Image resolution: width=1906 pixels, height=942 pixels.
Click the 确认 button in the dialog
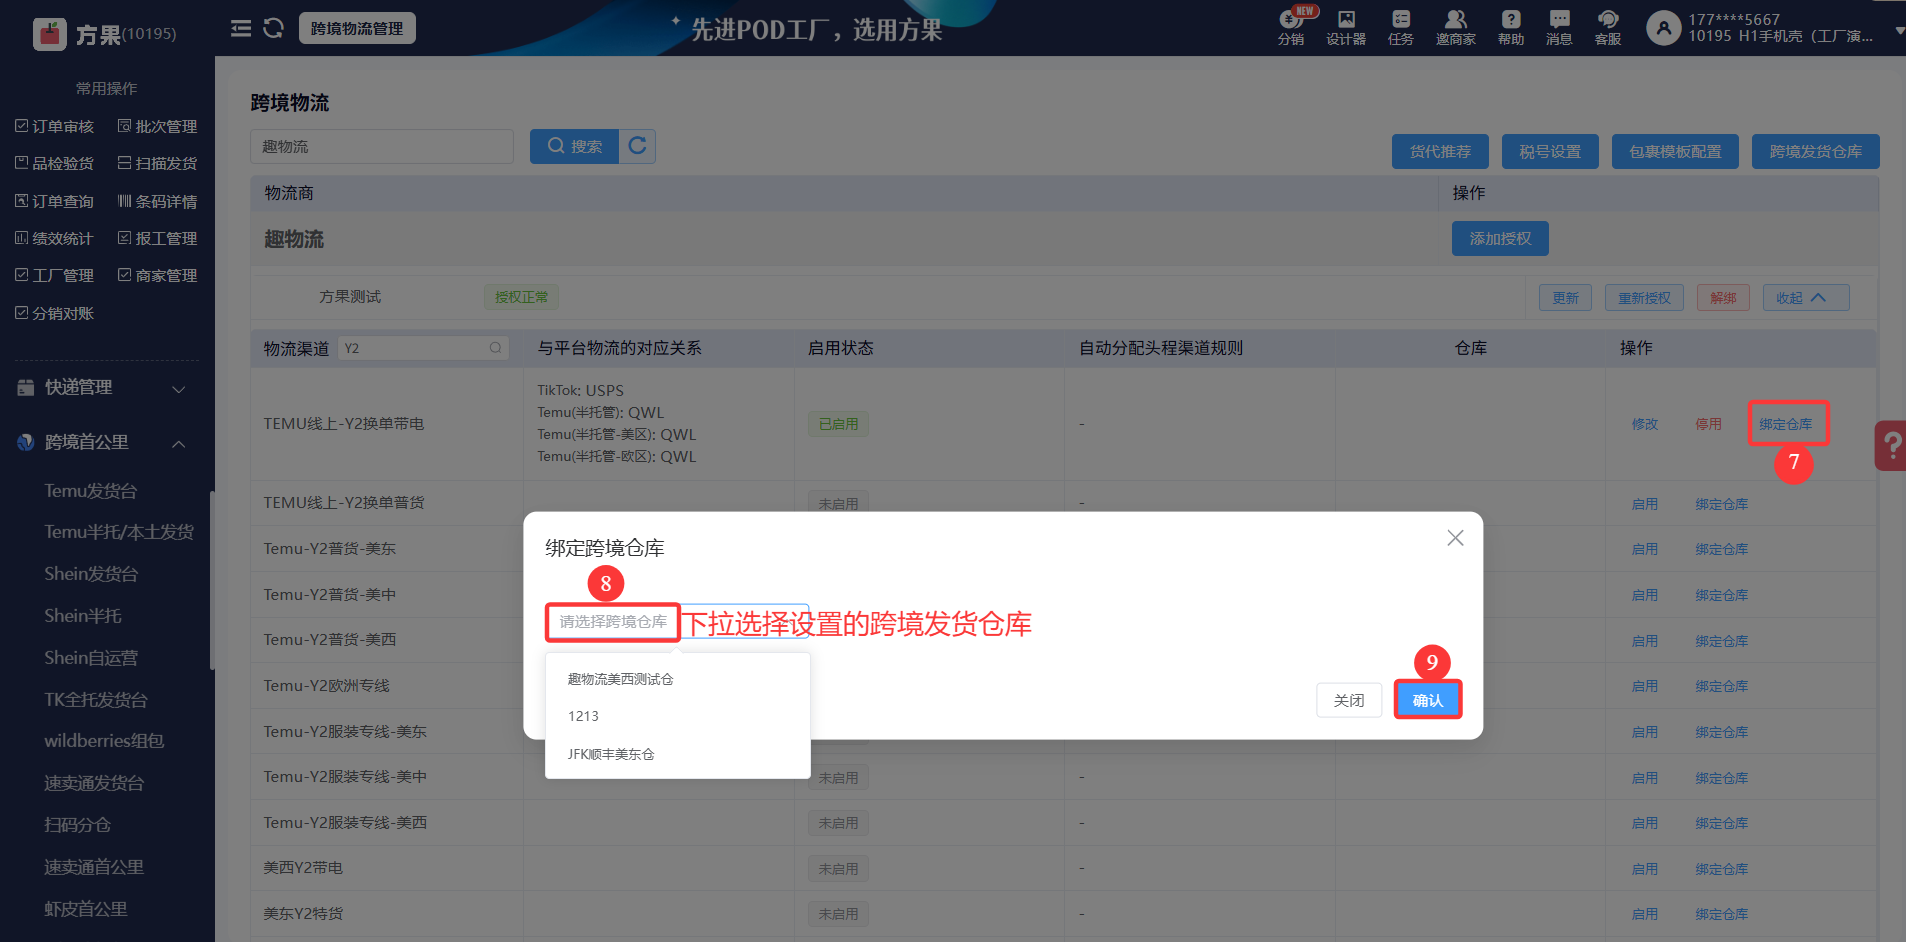[1428, 700]
